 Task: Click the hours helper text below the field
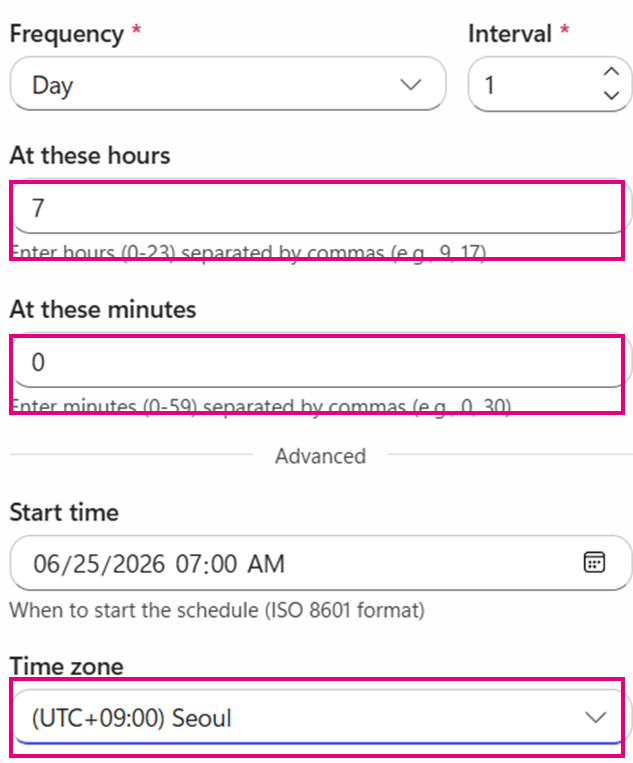pyautogui.click(x=248, y=253)
